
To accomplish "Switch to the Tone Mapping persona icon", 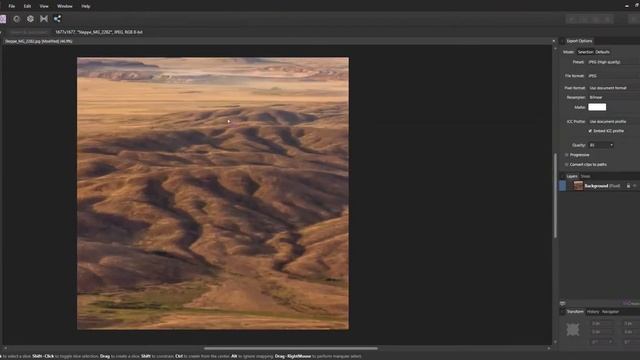I will 44,19.
